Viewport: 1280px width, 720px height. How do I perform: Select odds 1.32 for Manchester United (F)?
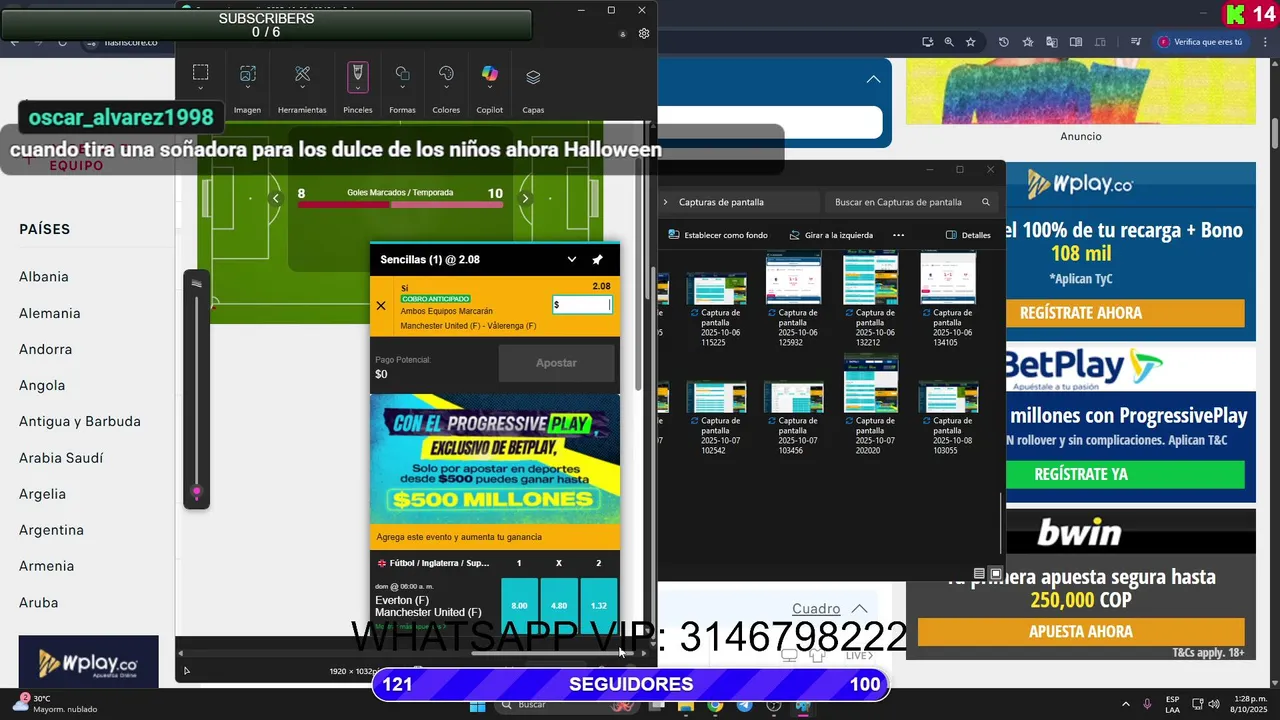tap(599, 605)
